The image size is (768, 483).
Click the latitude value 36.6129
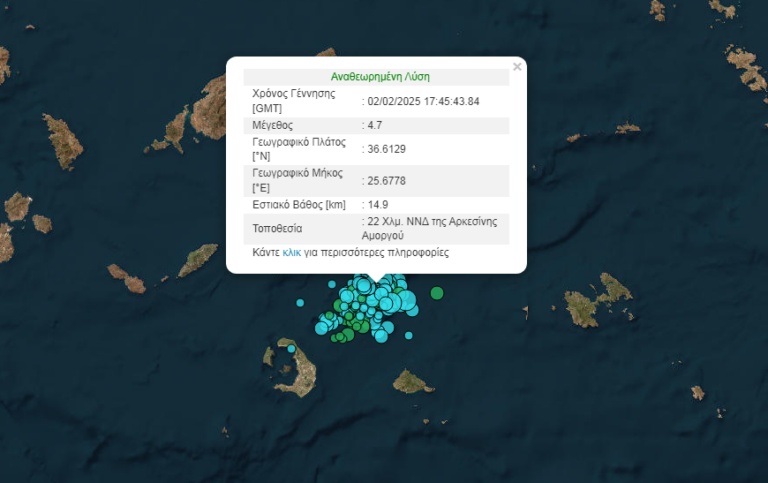pyautogui.click(x=385, y=150)
